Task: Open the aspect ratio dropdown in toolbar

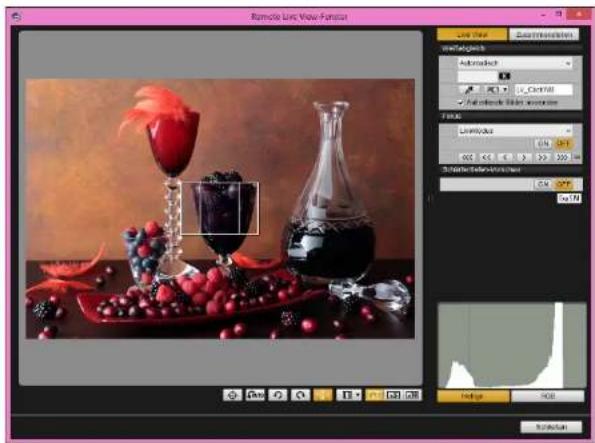Action: 349,395
